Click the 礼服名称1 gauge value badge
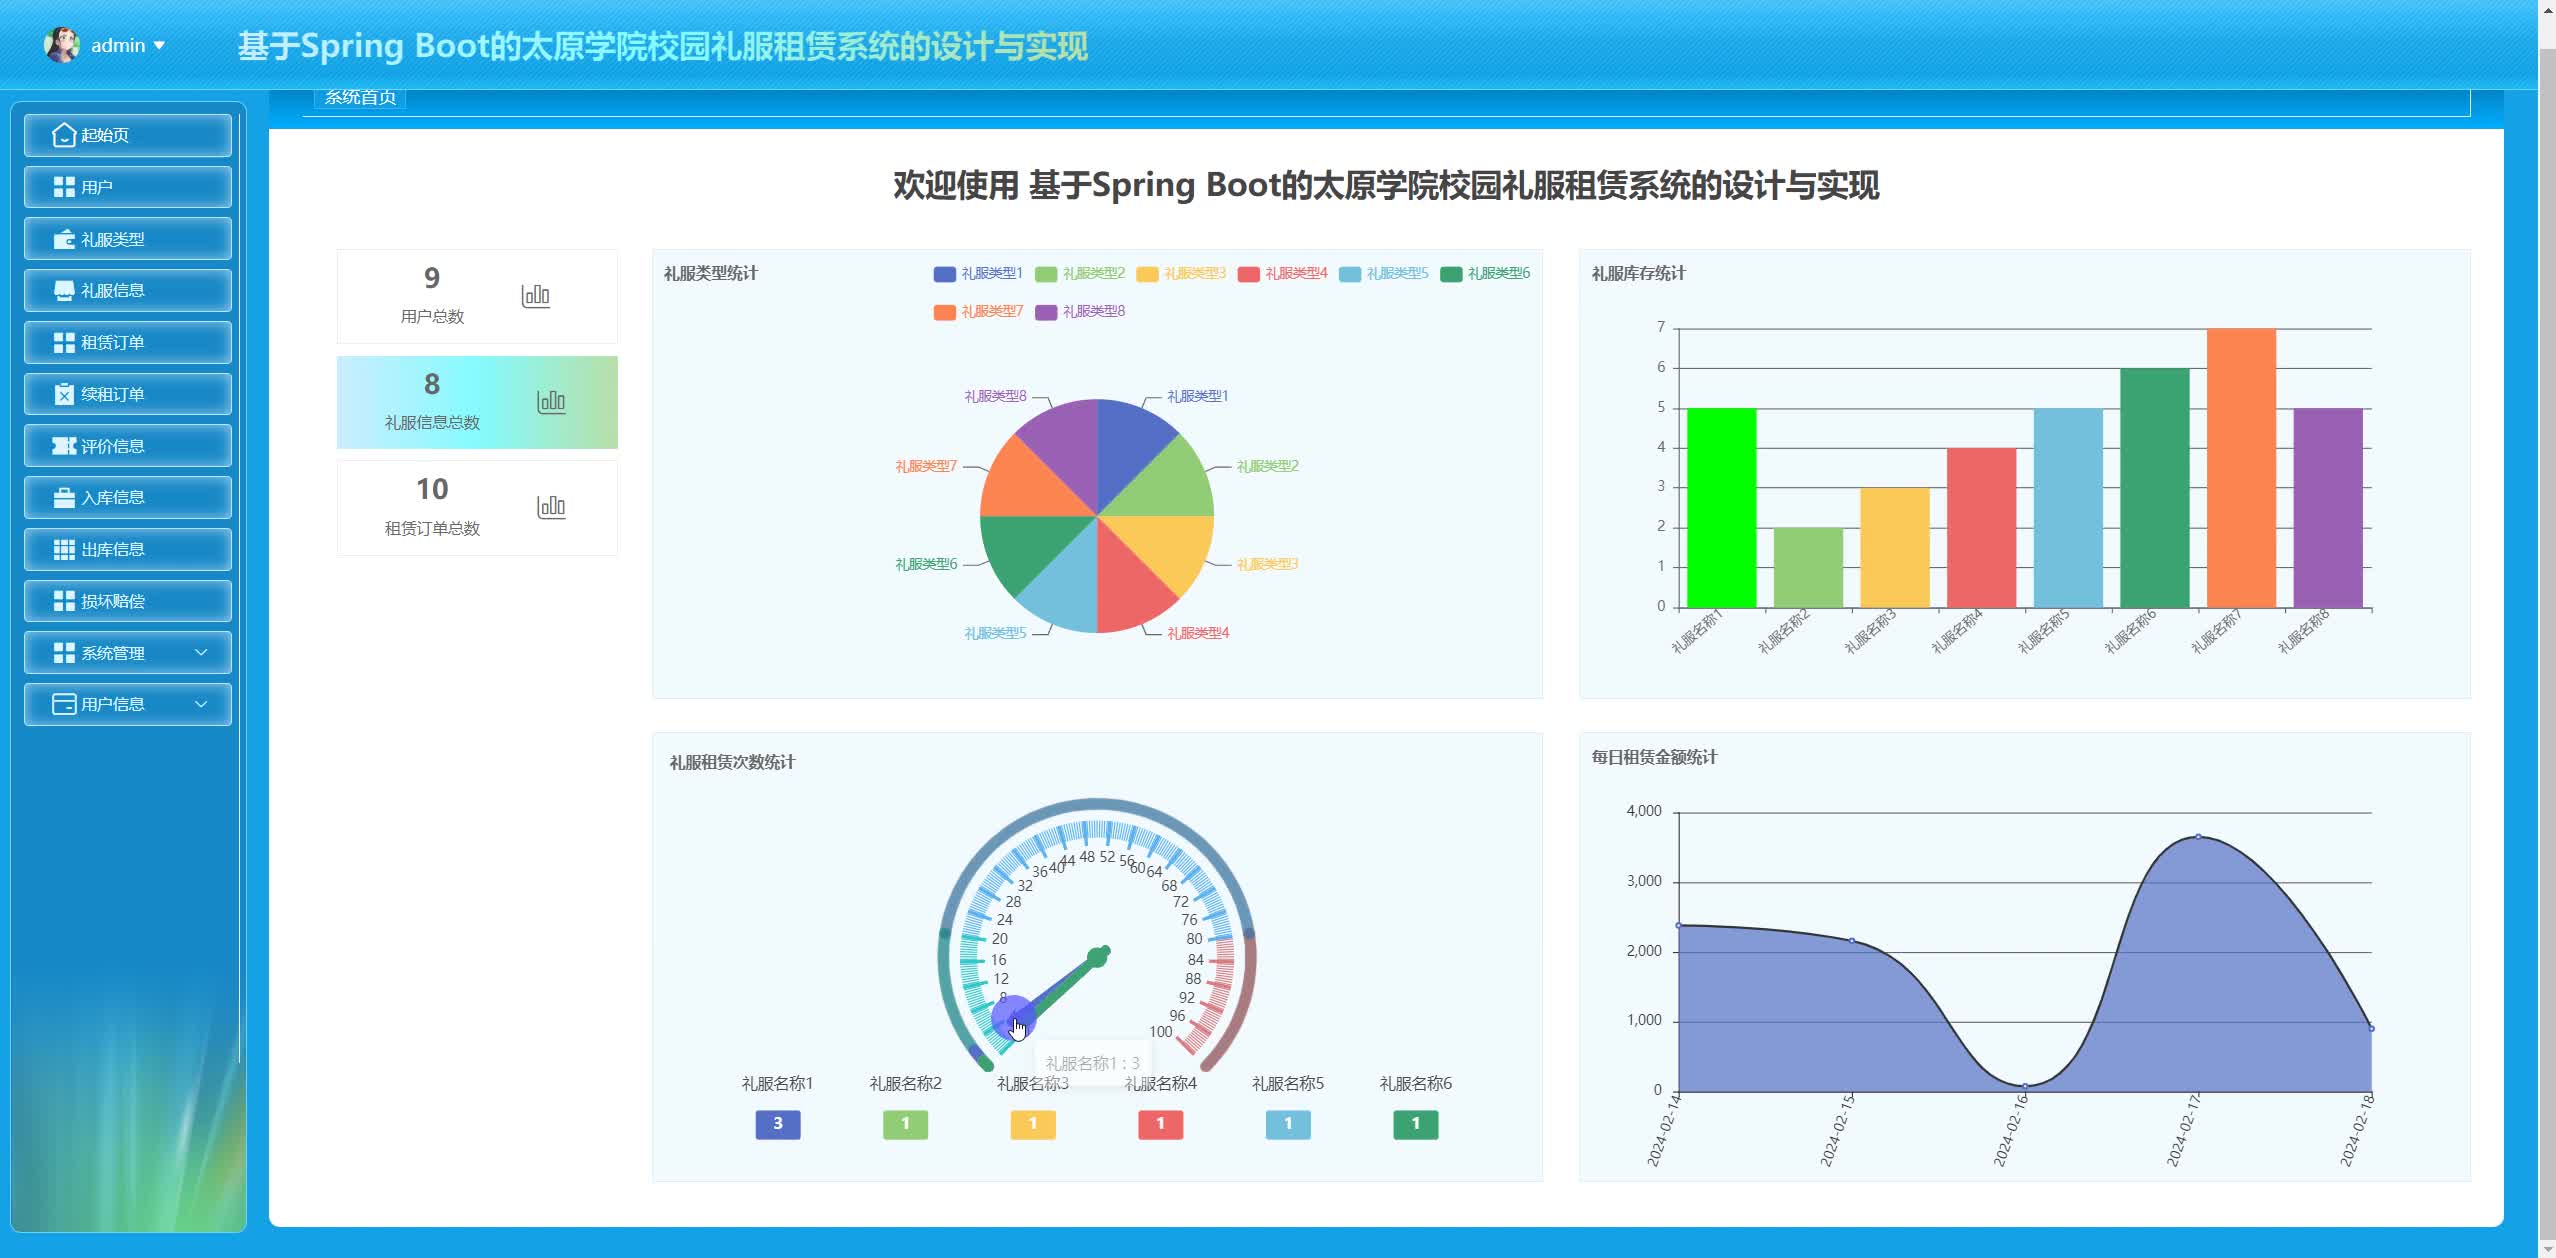Image resolution: width=2556 pixels, height=1258 pixels. coord(778,1124)
